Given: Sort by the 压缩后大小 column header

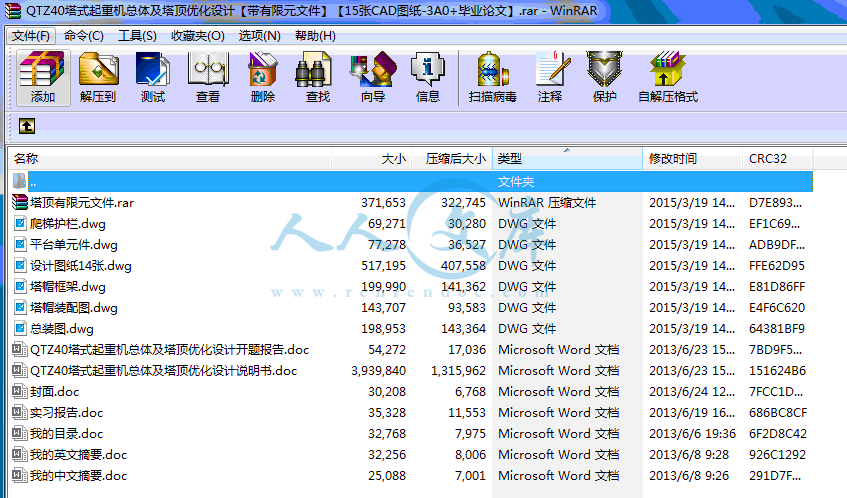Looking at the screenshot, I should [452, 159].
